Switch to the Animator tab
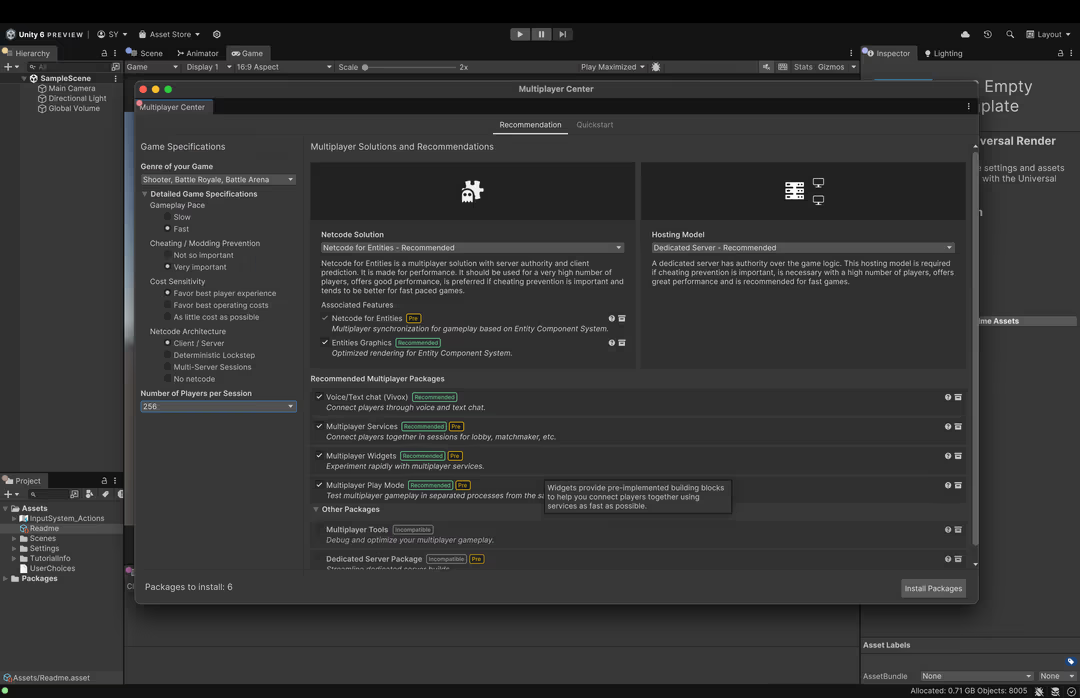The width and height of the screenshot is (1080, 698). [198, 53]
